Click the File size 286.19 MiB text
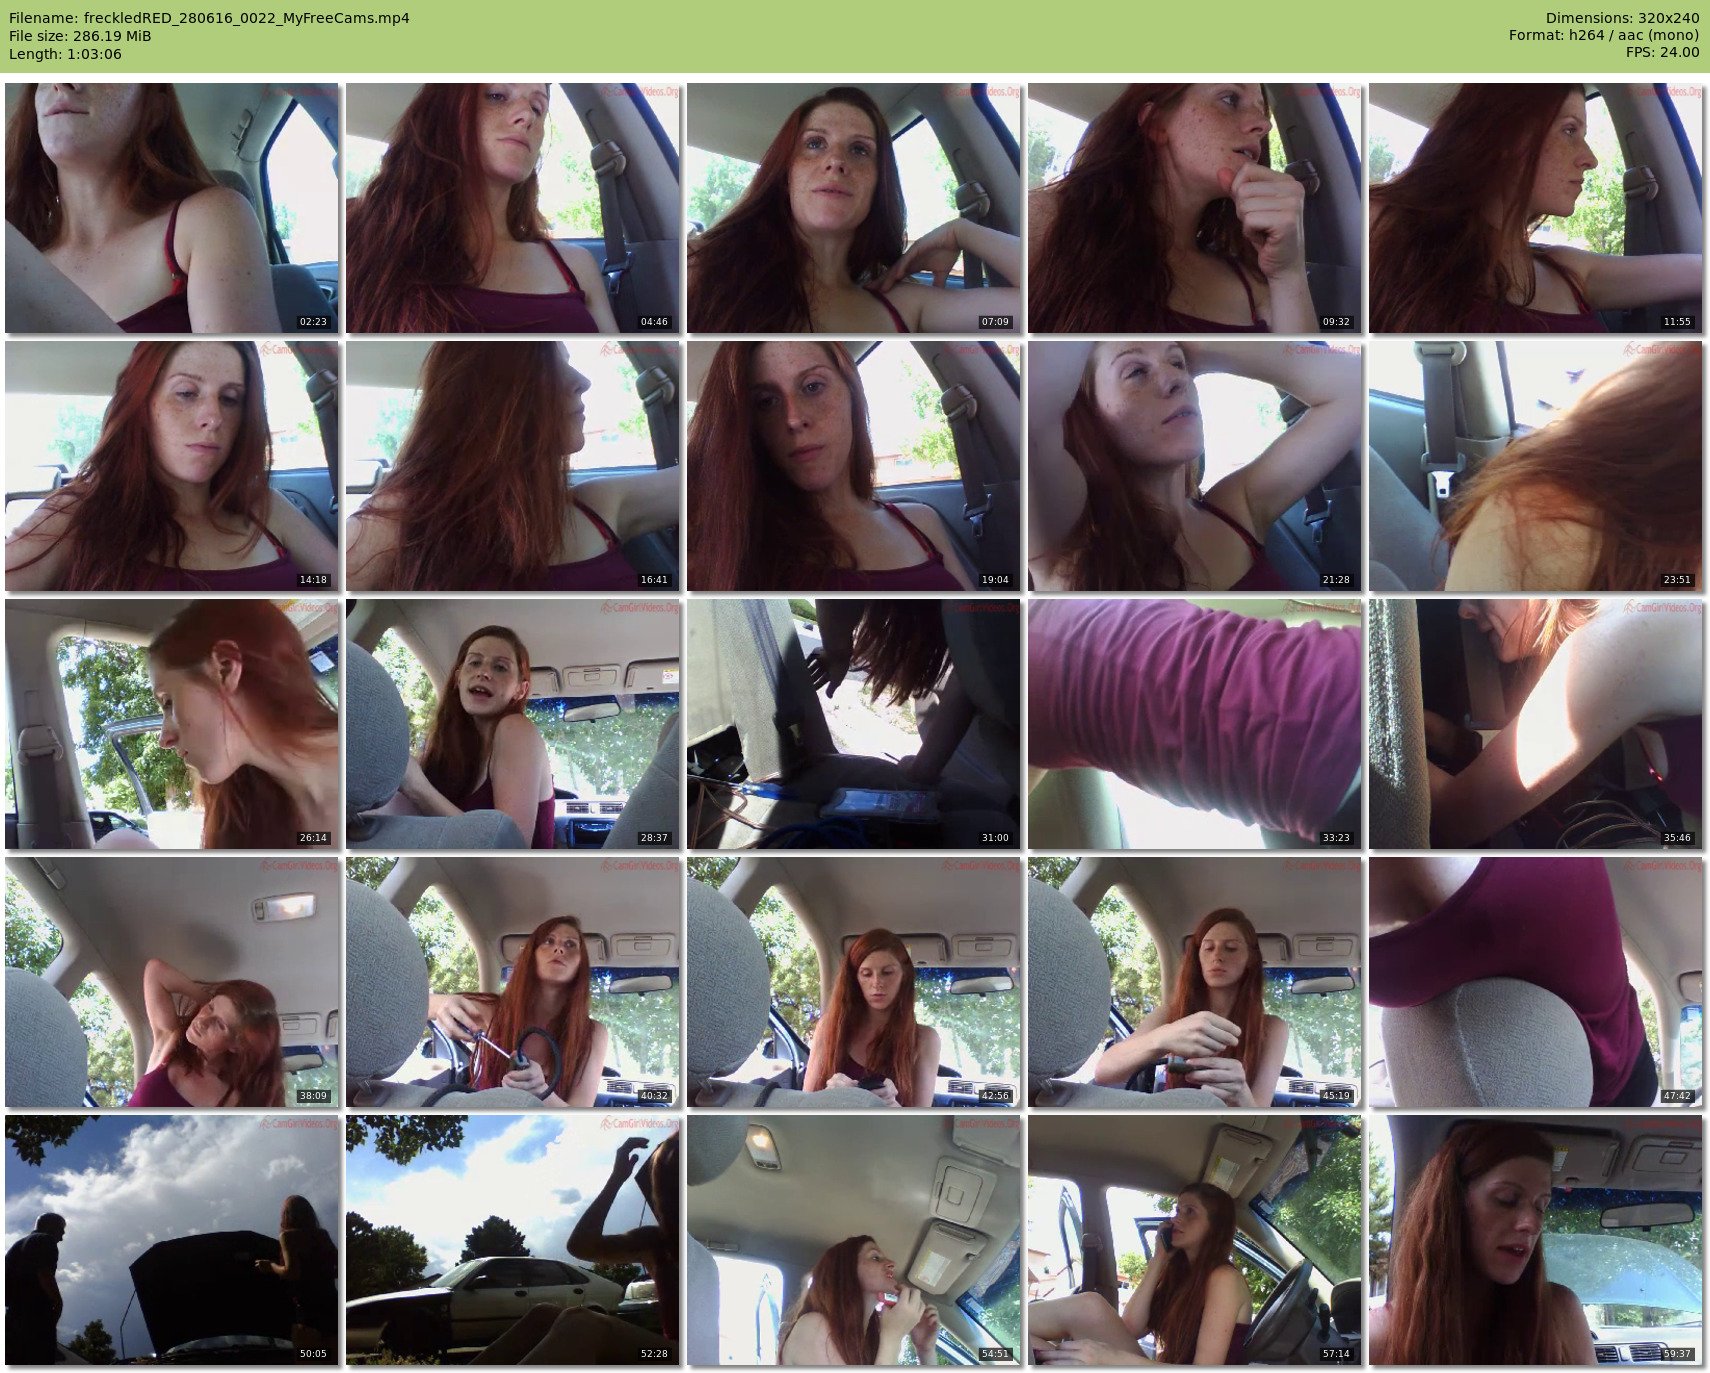 point(80,36)
